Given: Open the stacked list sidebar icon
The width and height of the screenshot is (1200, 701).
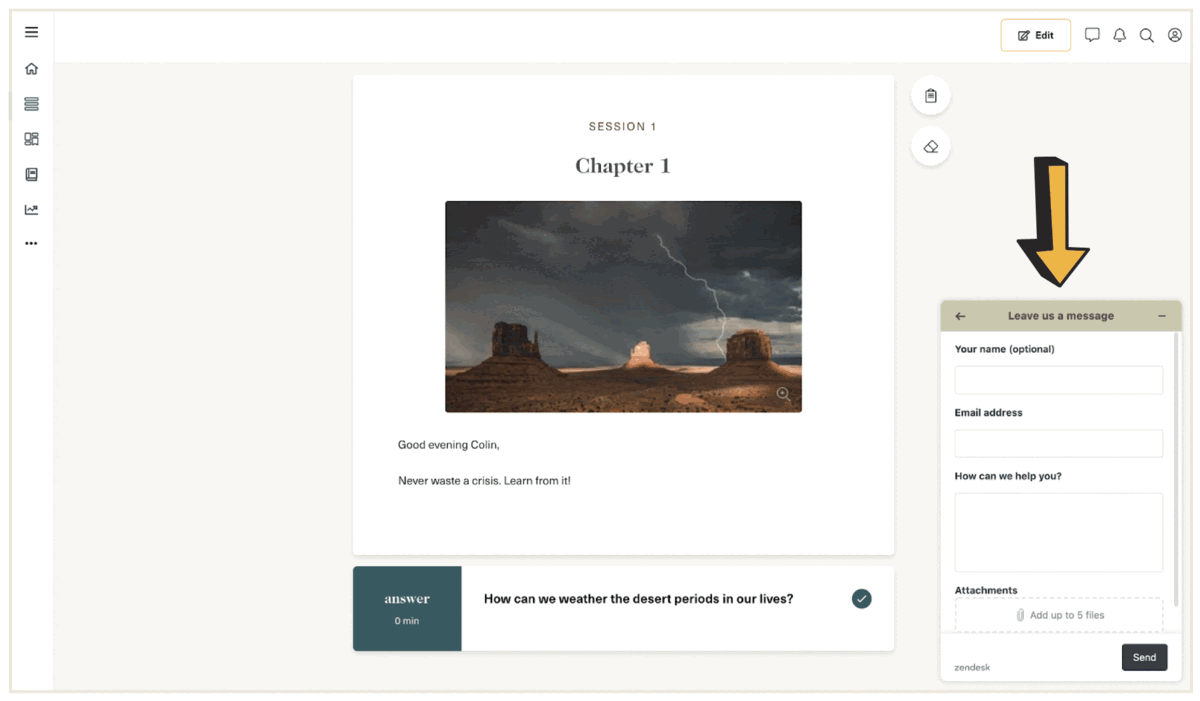Looking at the screenshot, I should point(31,104).
